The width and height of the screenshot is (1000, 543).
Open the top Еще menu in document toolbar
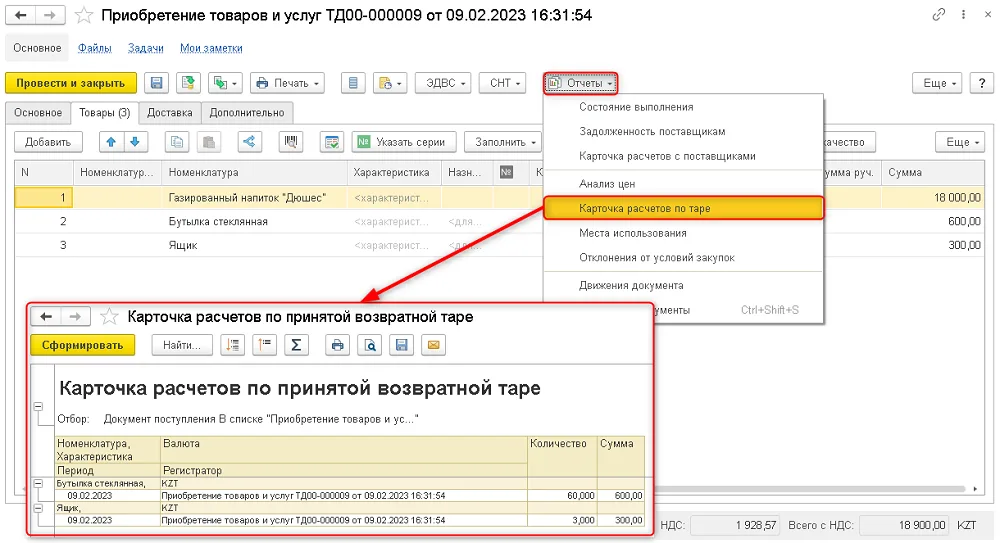pos(937,83)
